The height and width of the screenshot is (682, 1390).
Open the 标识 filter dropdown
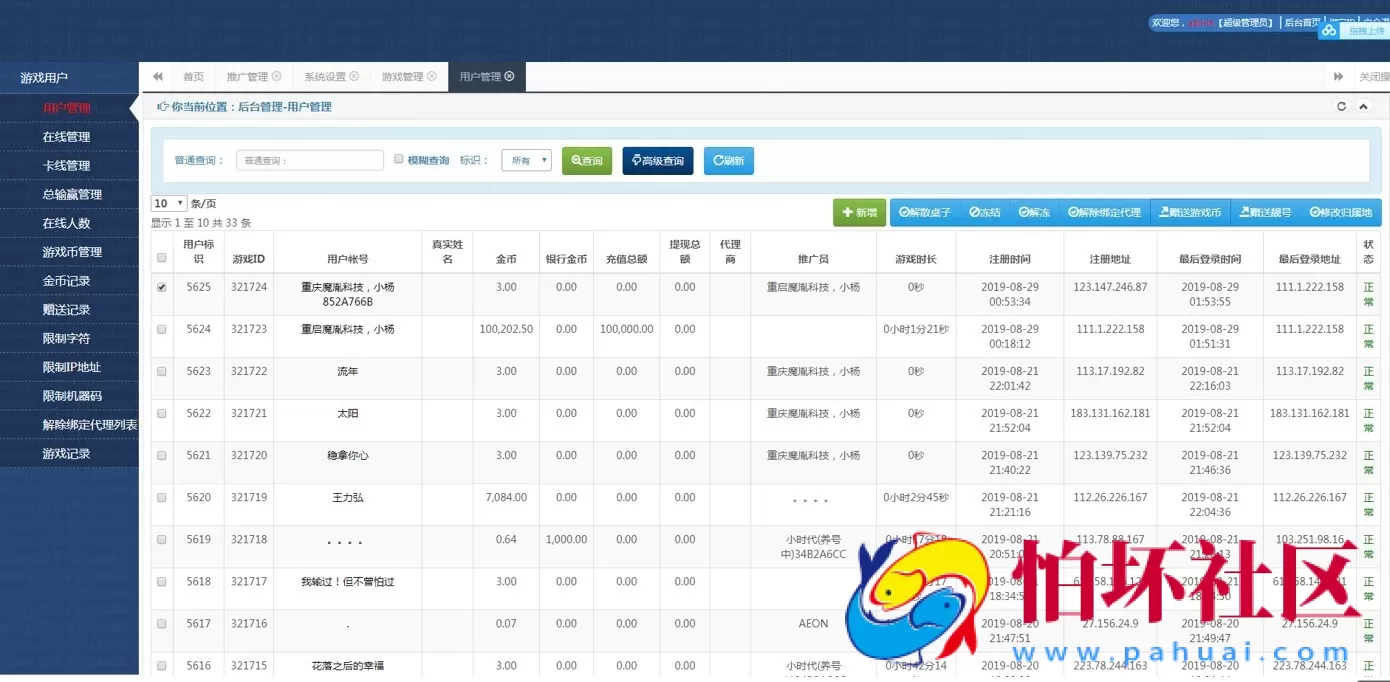[526, 159]
